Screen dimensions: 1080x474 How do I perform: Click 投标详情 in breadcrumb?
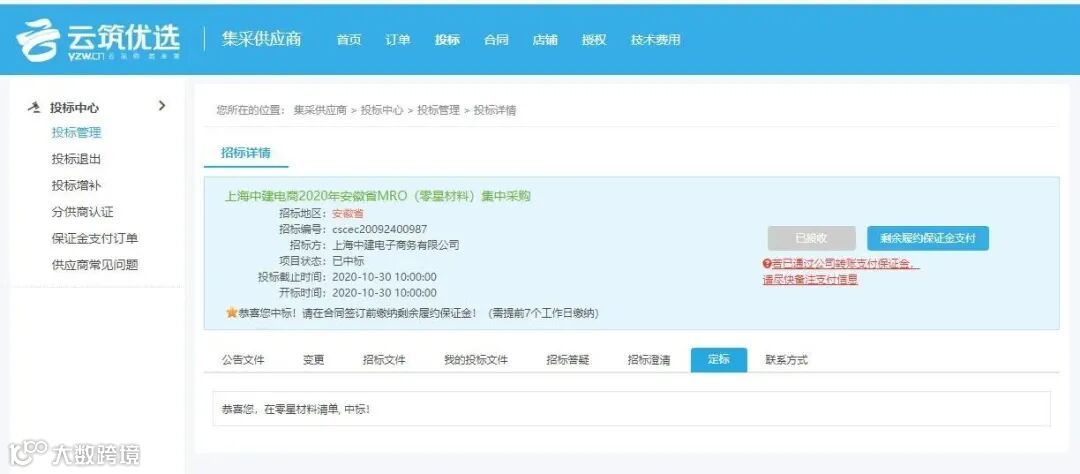(495, 110)
